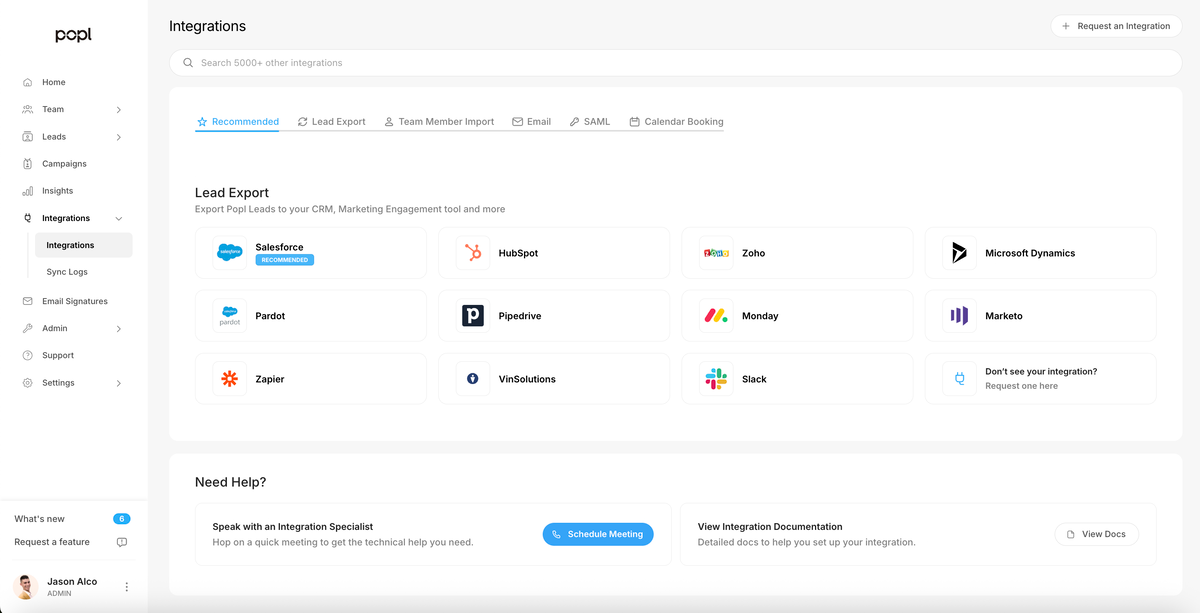Select the Zoho logo icon
Screen dimensions: 1200x613
pyautogui.click(x=716, y=253)
